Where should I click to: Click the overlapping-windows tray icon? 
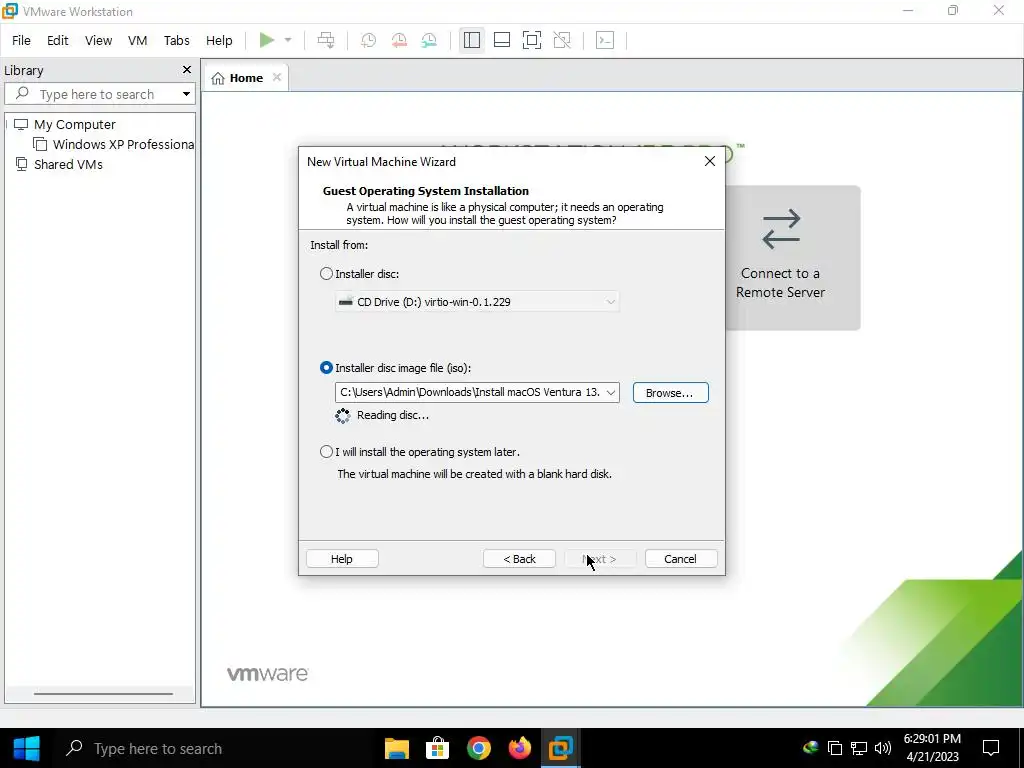[x=835, y=748]
